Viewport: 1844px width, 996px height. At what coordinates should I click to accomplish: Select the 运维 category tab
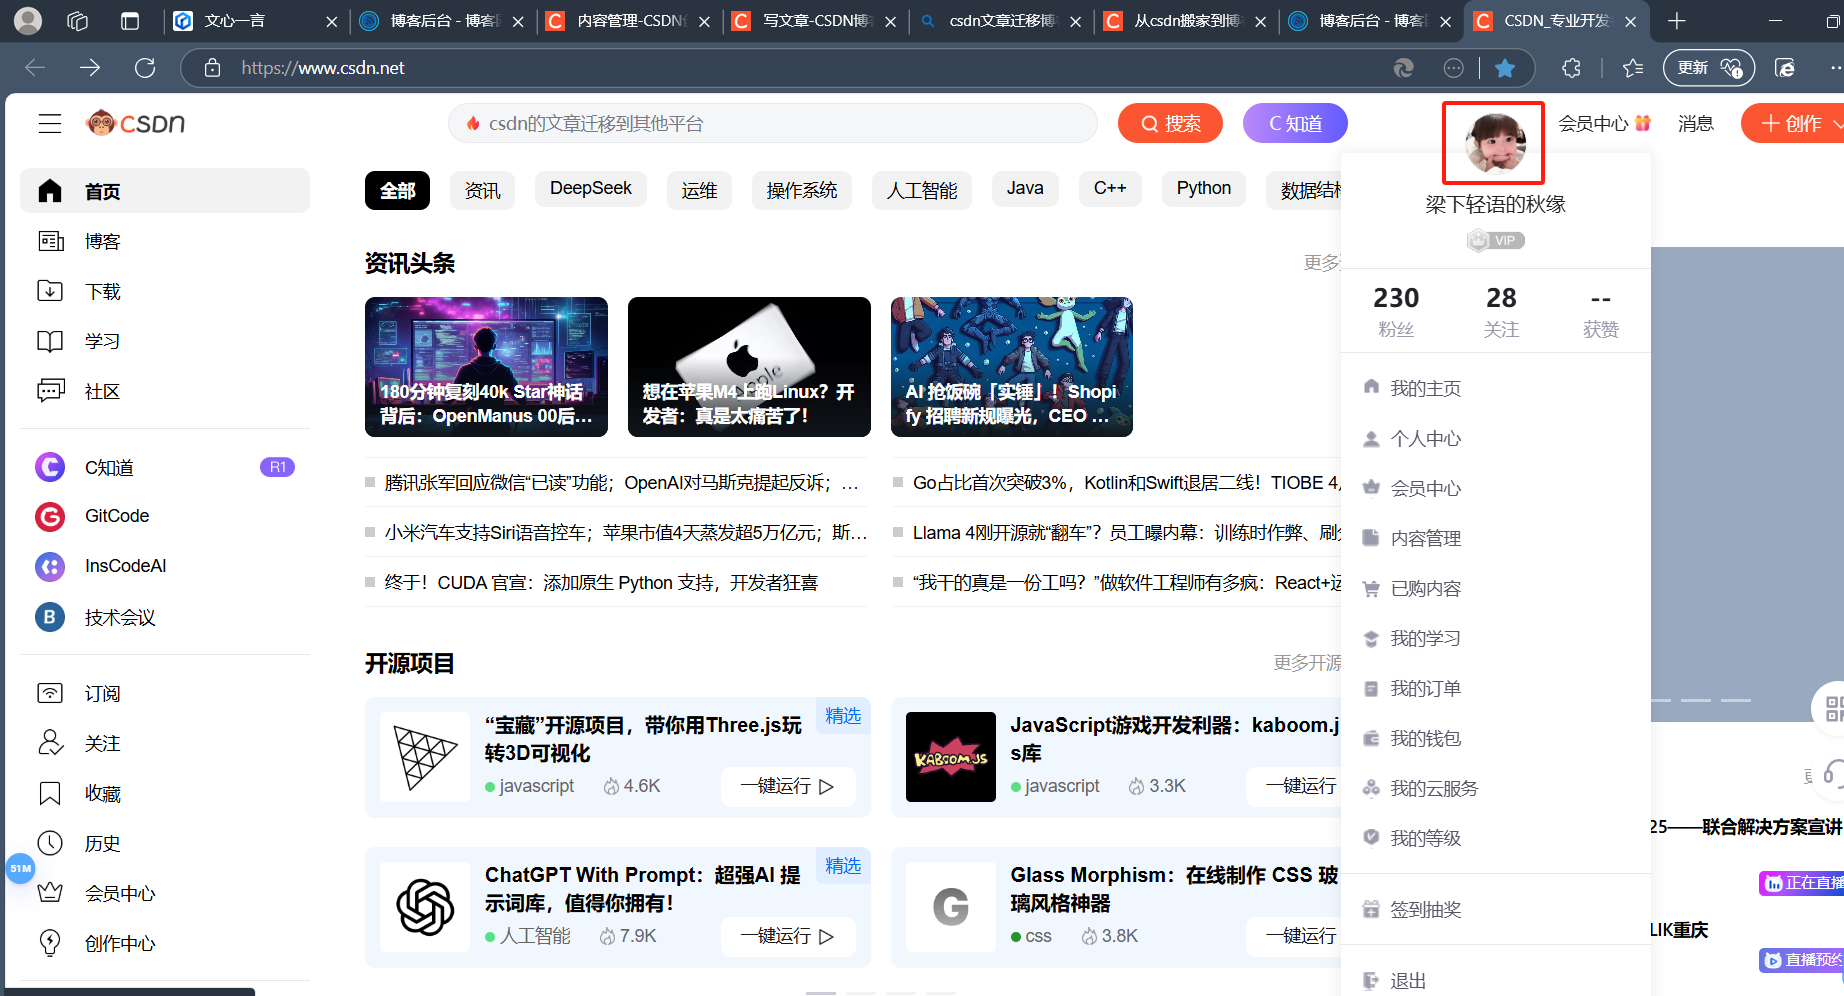[x=699, y=190]
